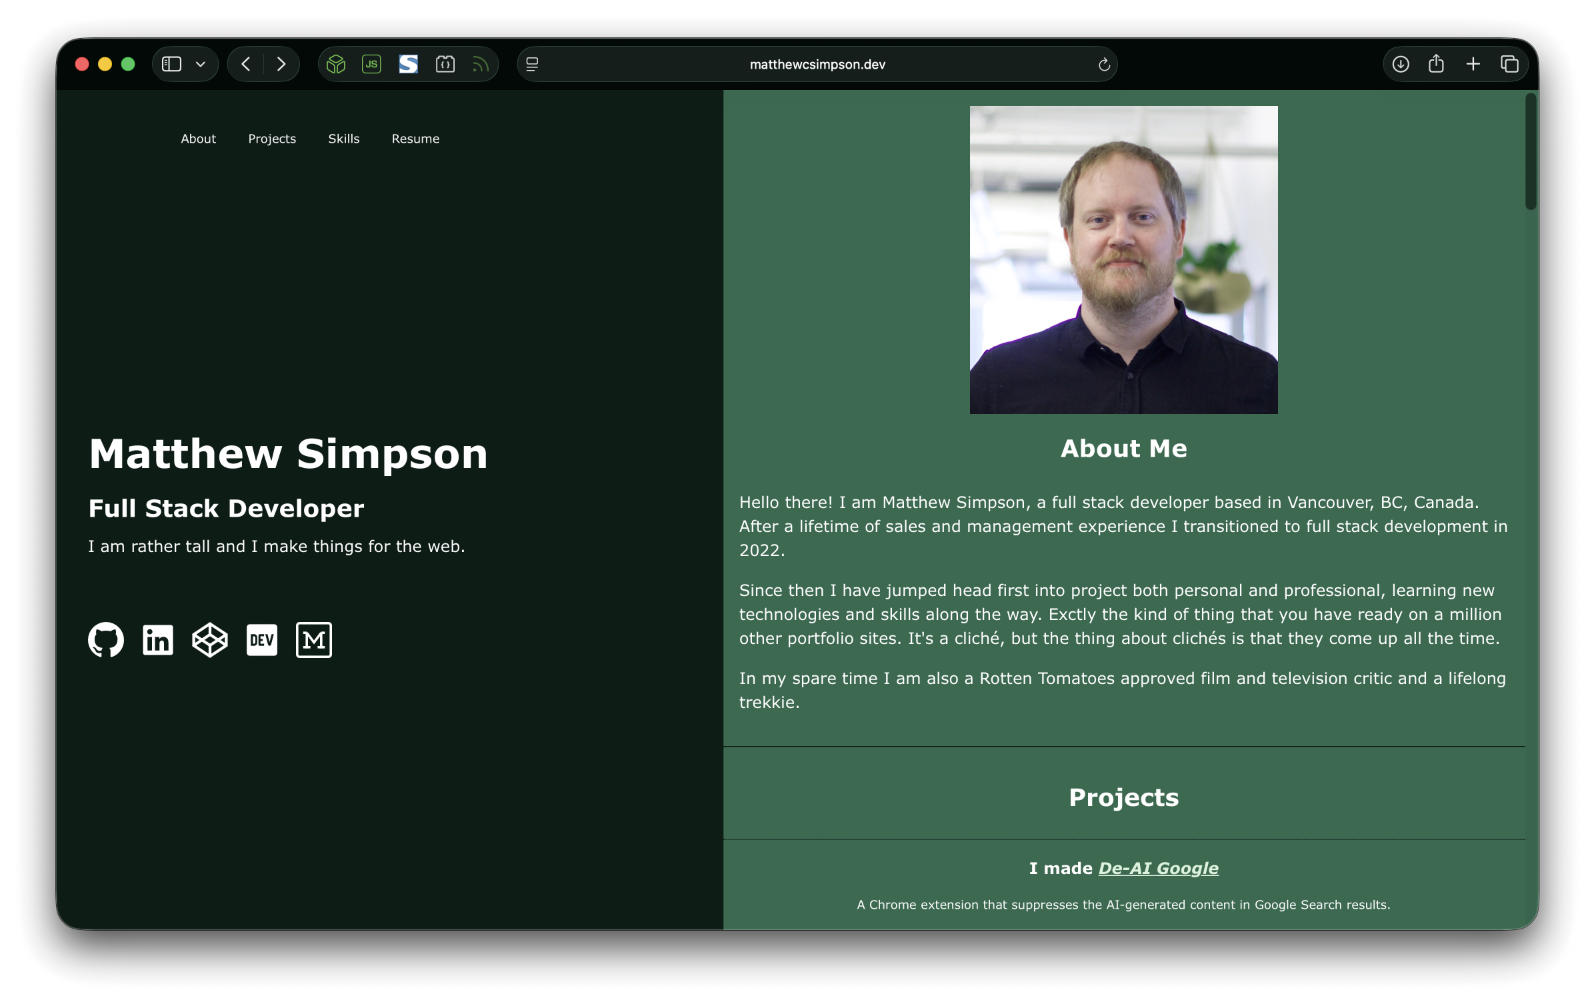
Task: Go forward to the next page
Action: 281,64
